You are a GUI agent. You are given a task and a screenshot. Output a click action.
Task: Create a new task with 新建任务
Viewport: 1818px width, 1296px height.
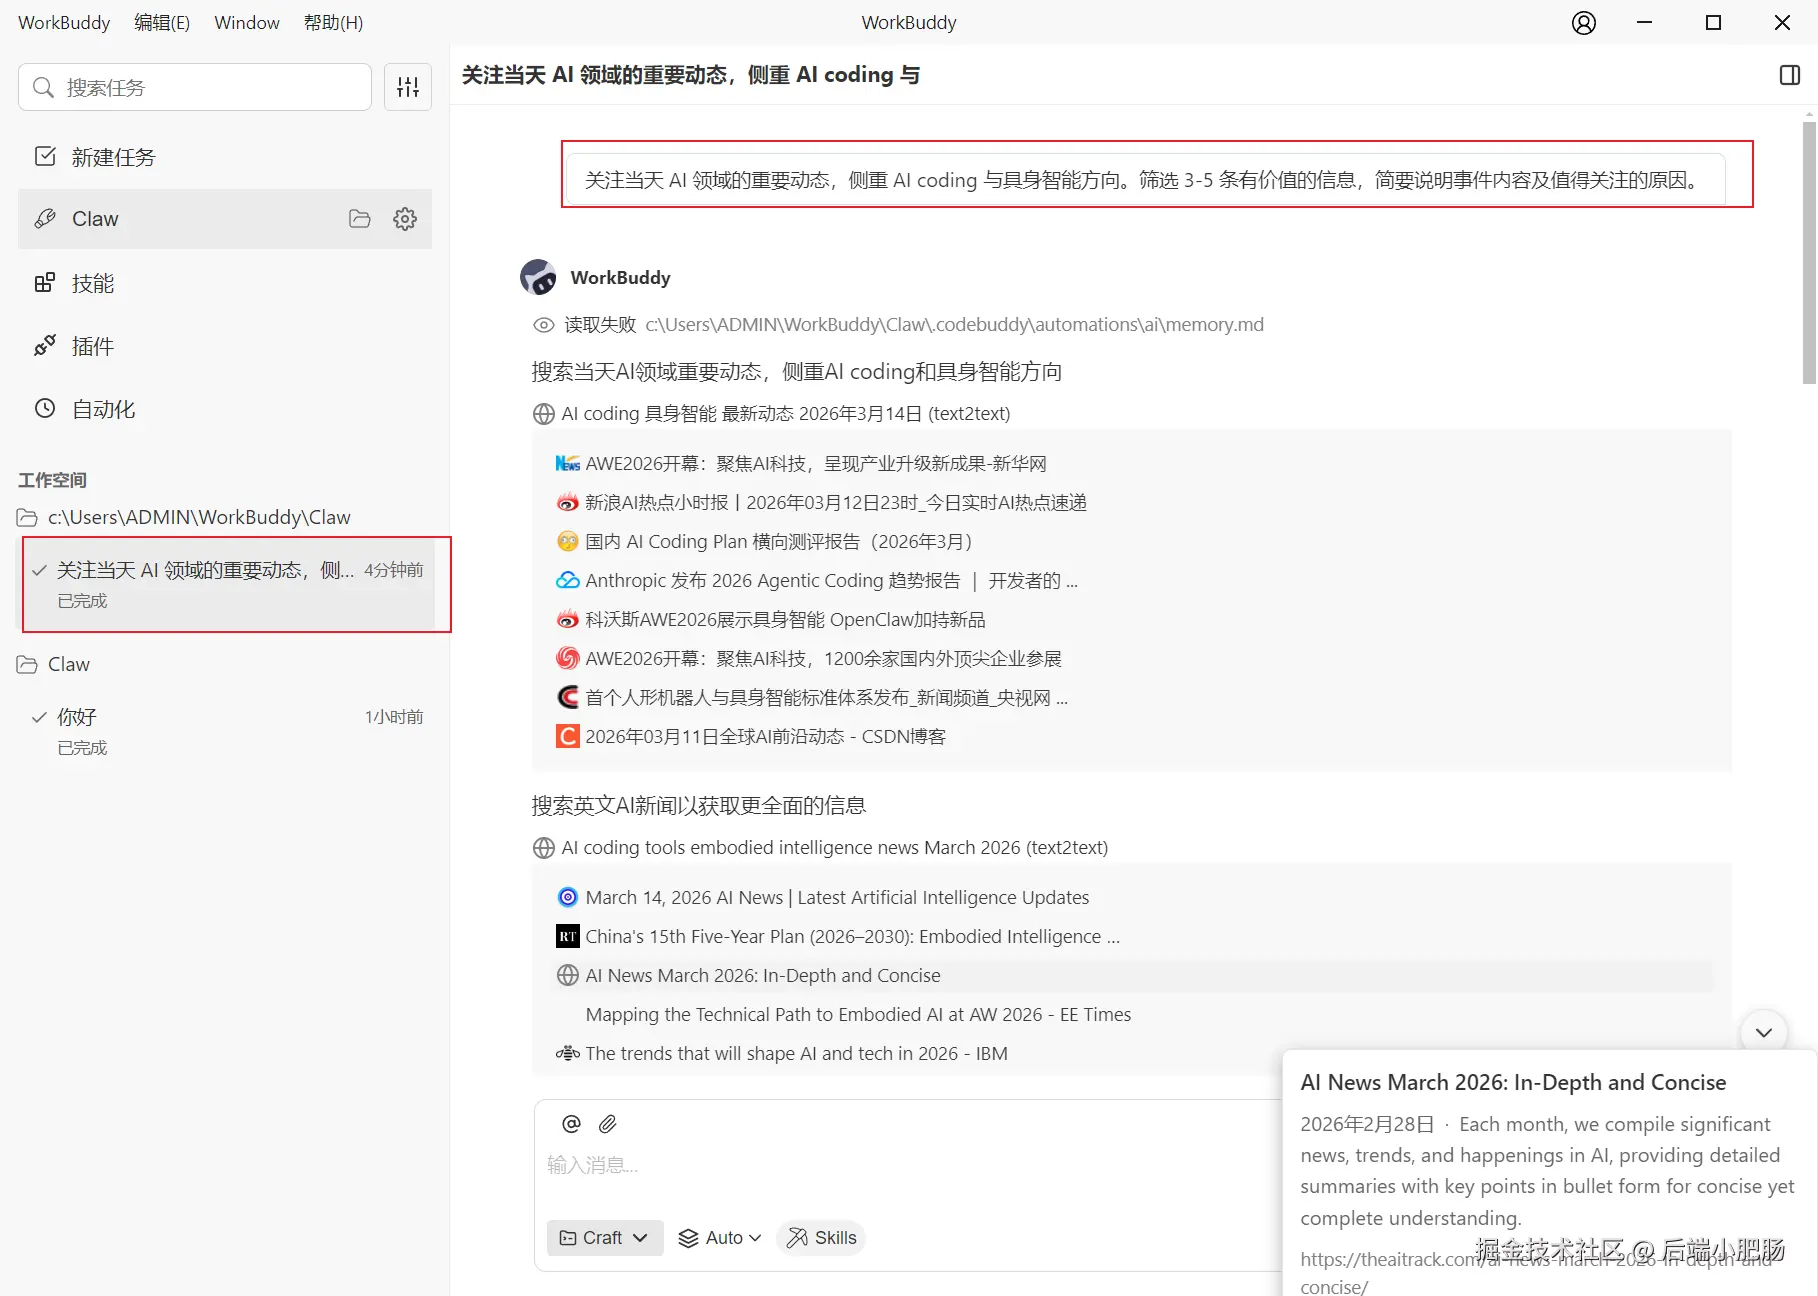point(225,157)
